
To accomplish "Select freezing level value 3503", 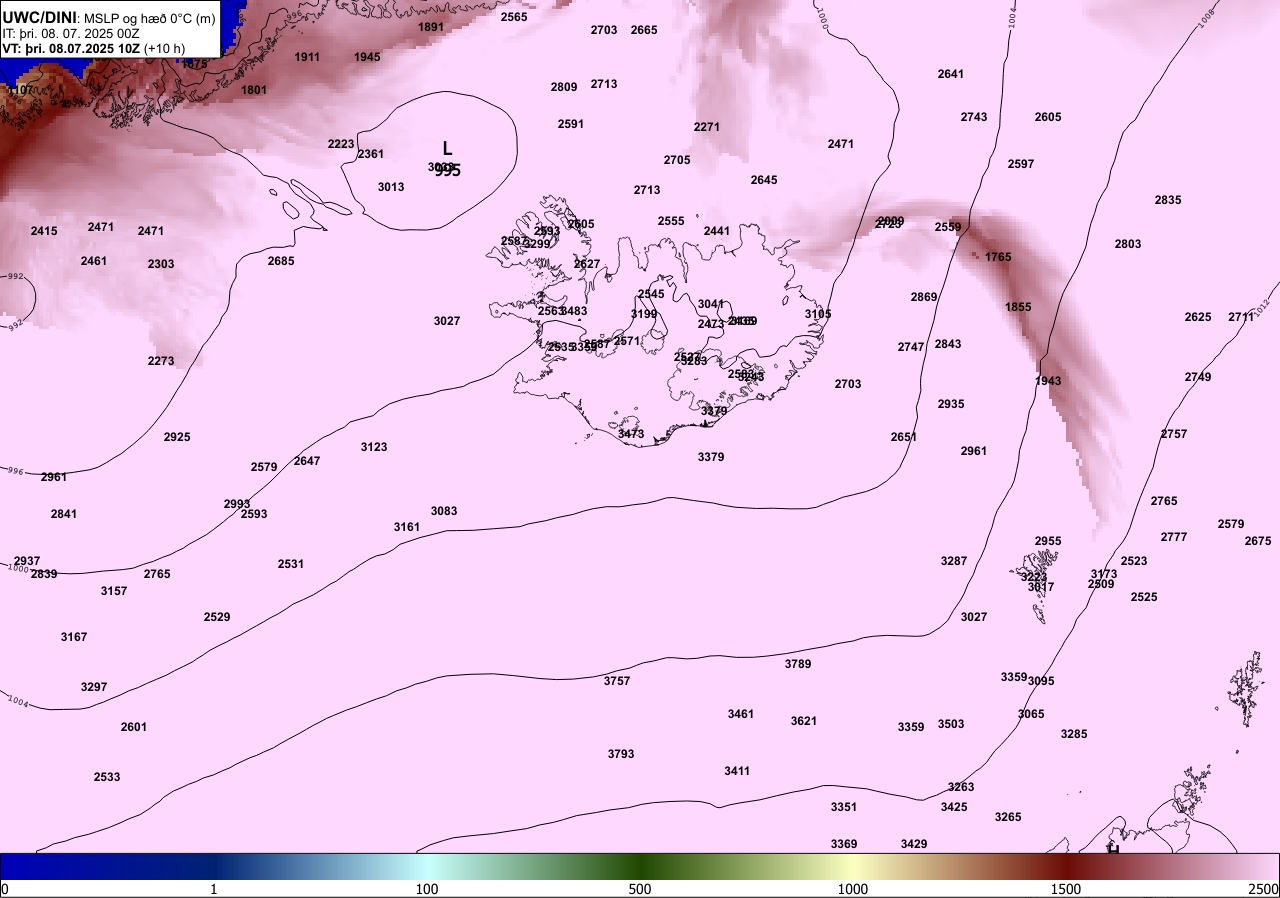I will coord(951,724).
